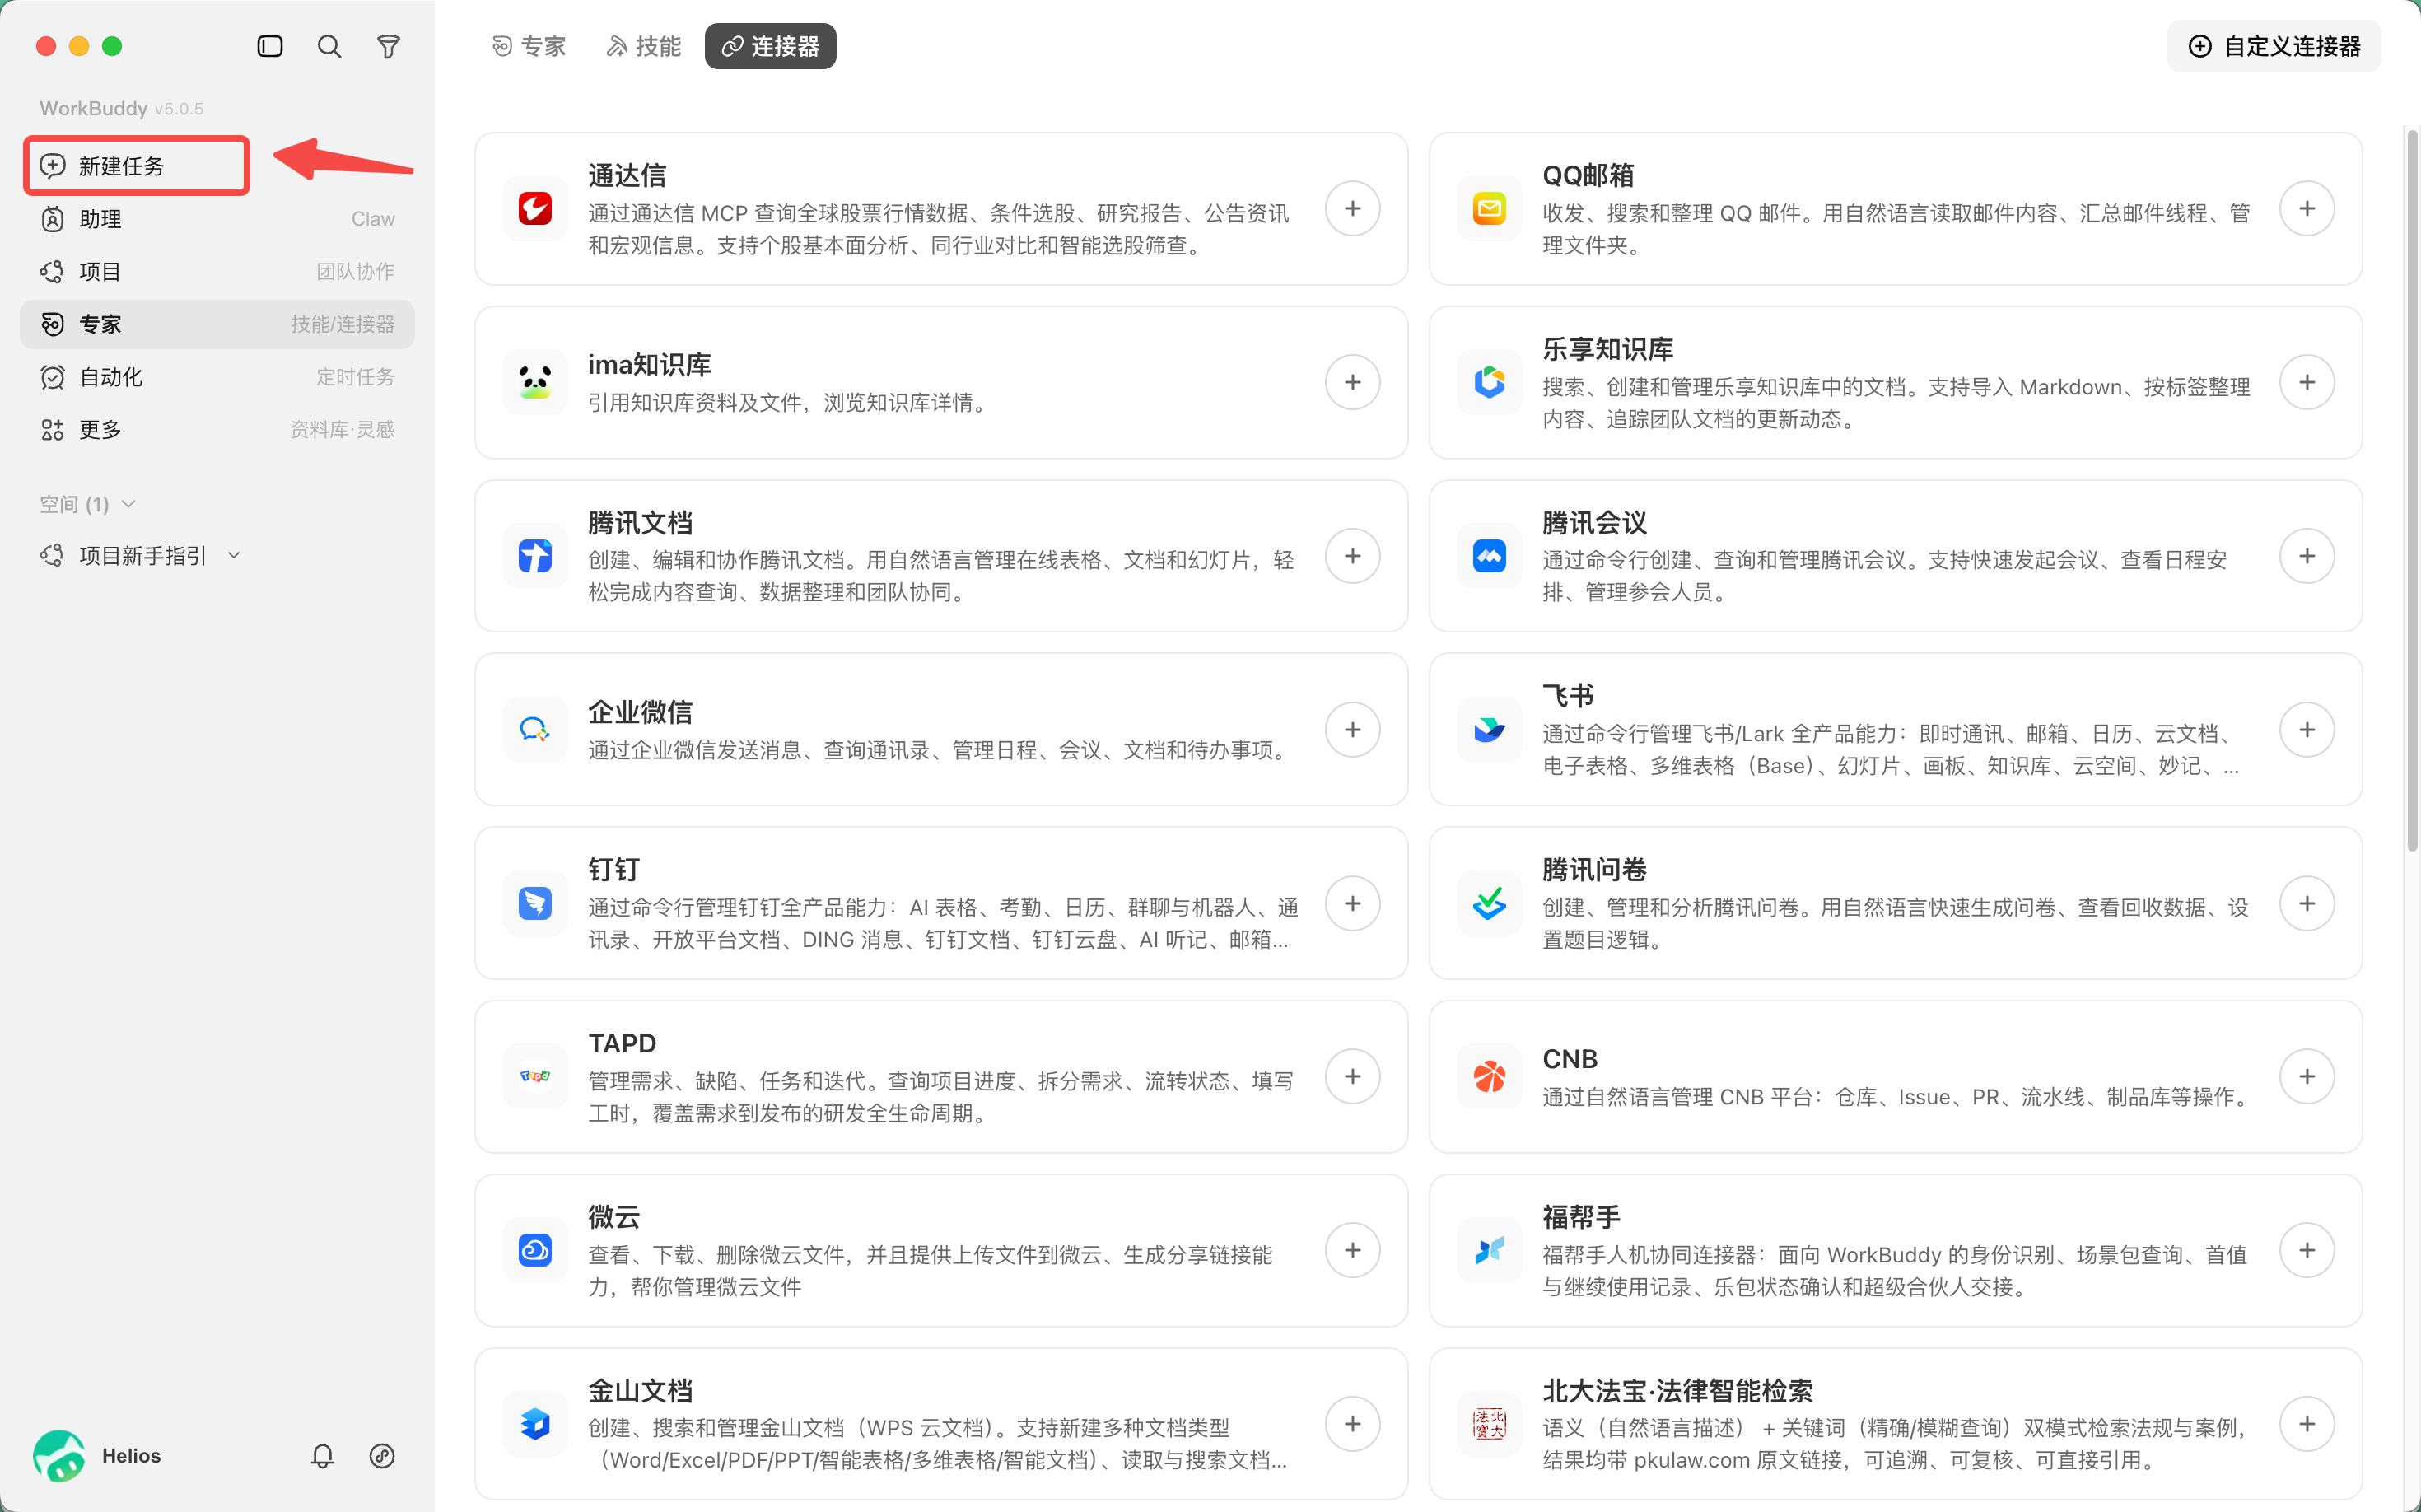
Task: Open 助理 in the sidebar
Action: (217, 219)
